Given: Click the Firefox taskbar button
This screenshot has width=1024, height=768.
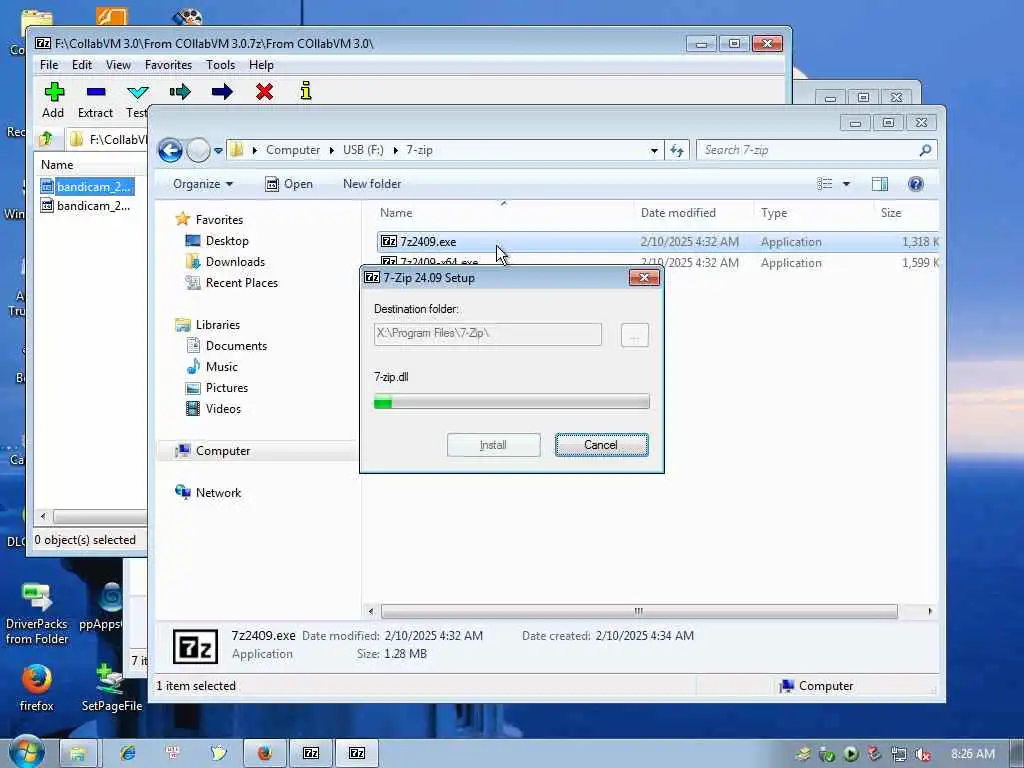Looking at the screenshot, I should coord(264,753).
